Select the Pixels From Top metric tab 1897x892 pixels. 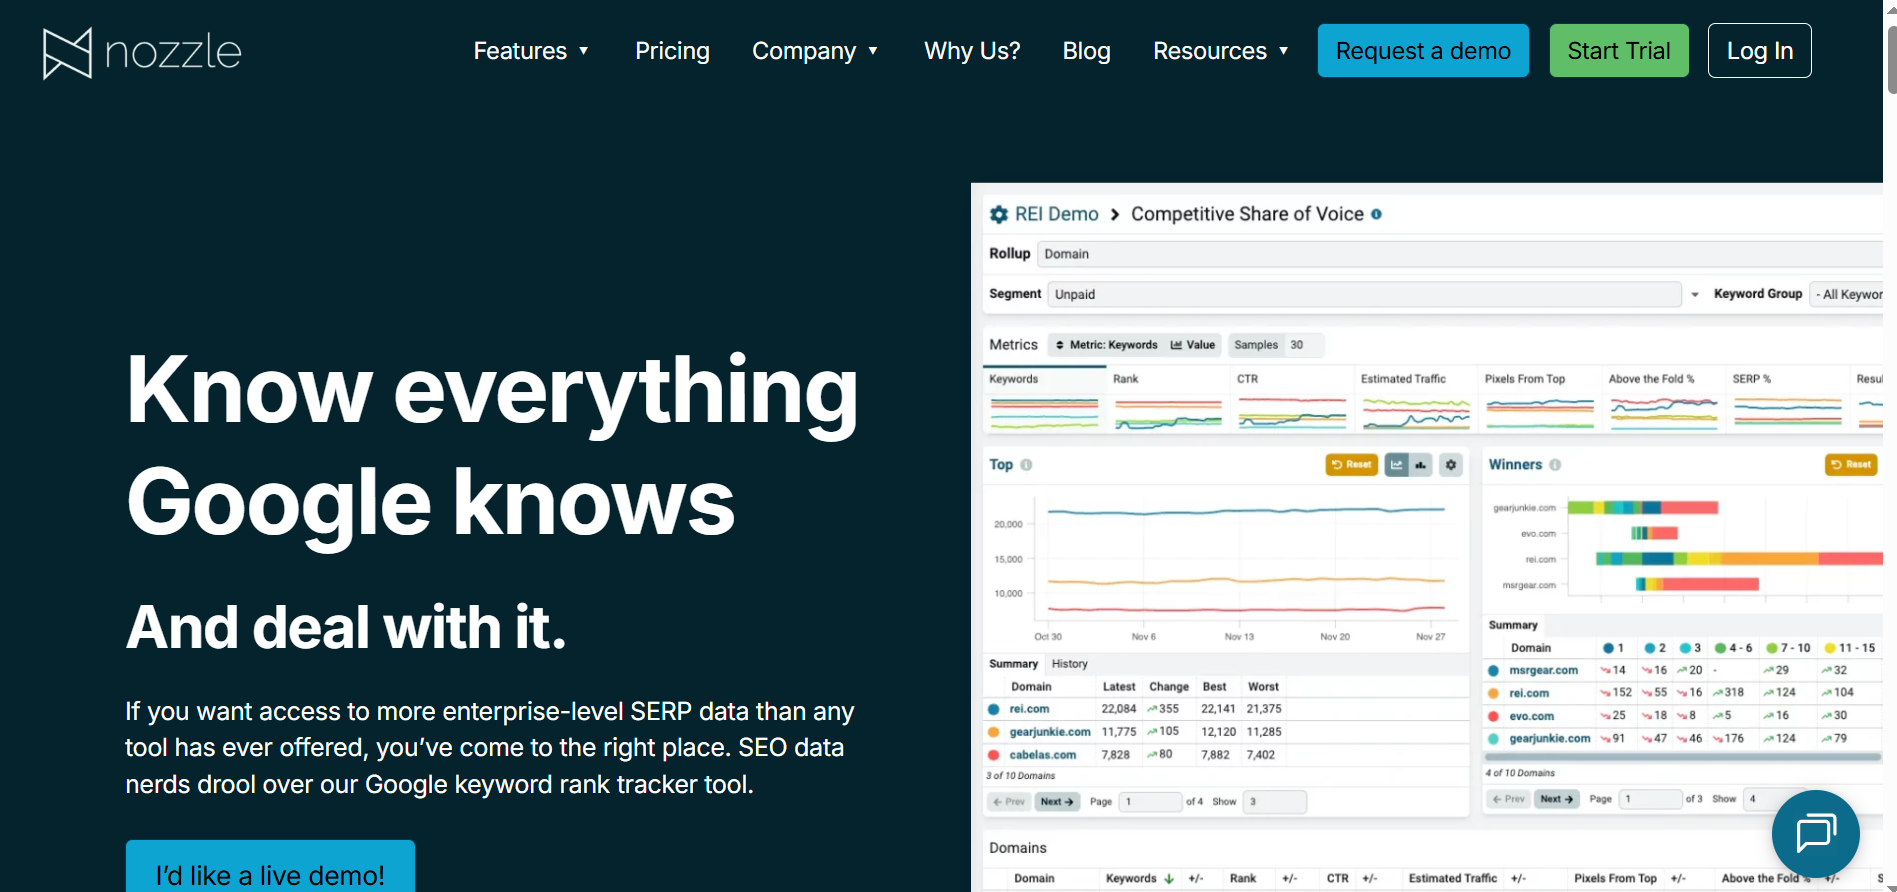point(1540,399)
